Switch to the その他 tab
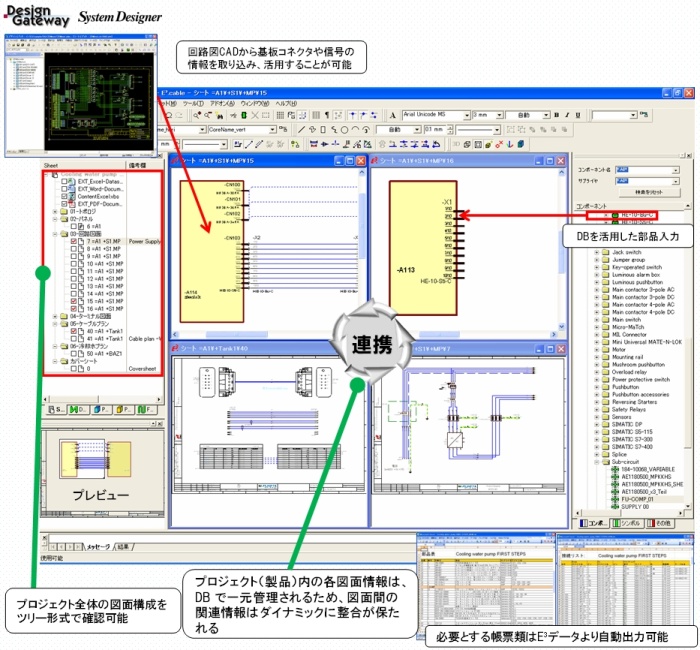This screenshot has height=650, width=700. click(x=659, y=523)
